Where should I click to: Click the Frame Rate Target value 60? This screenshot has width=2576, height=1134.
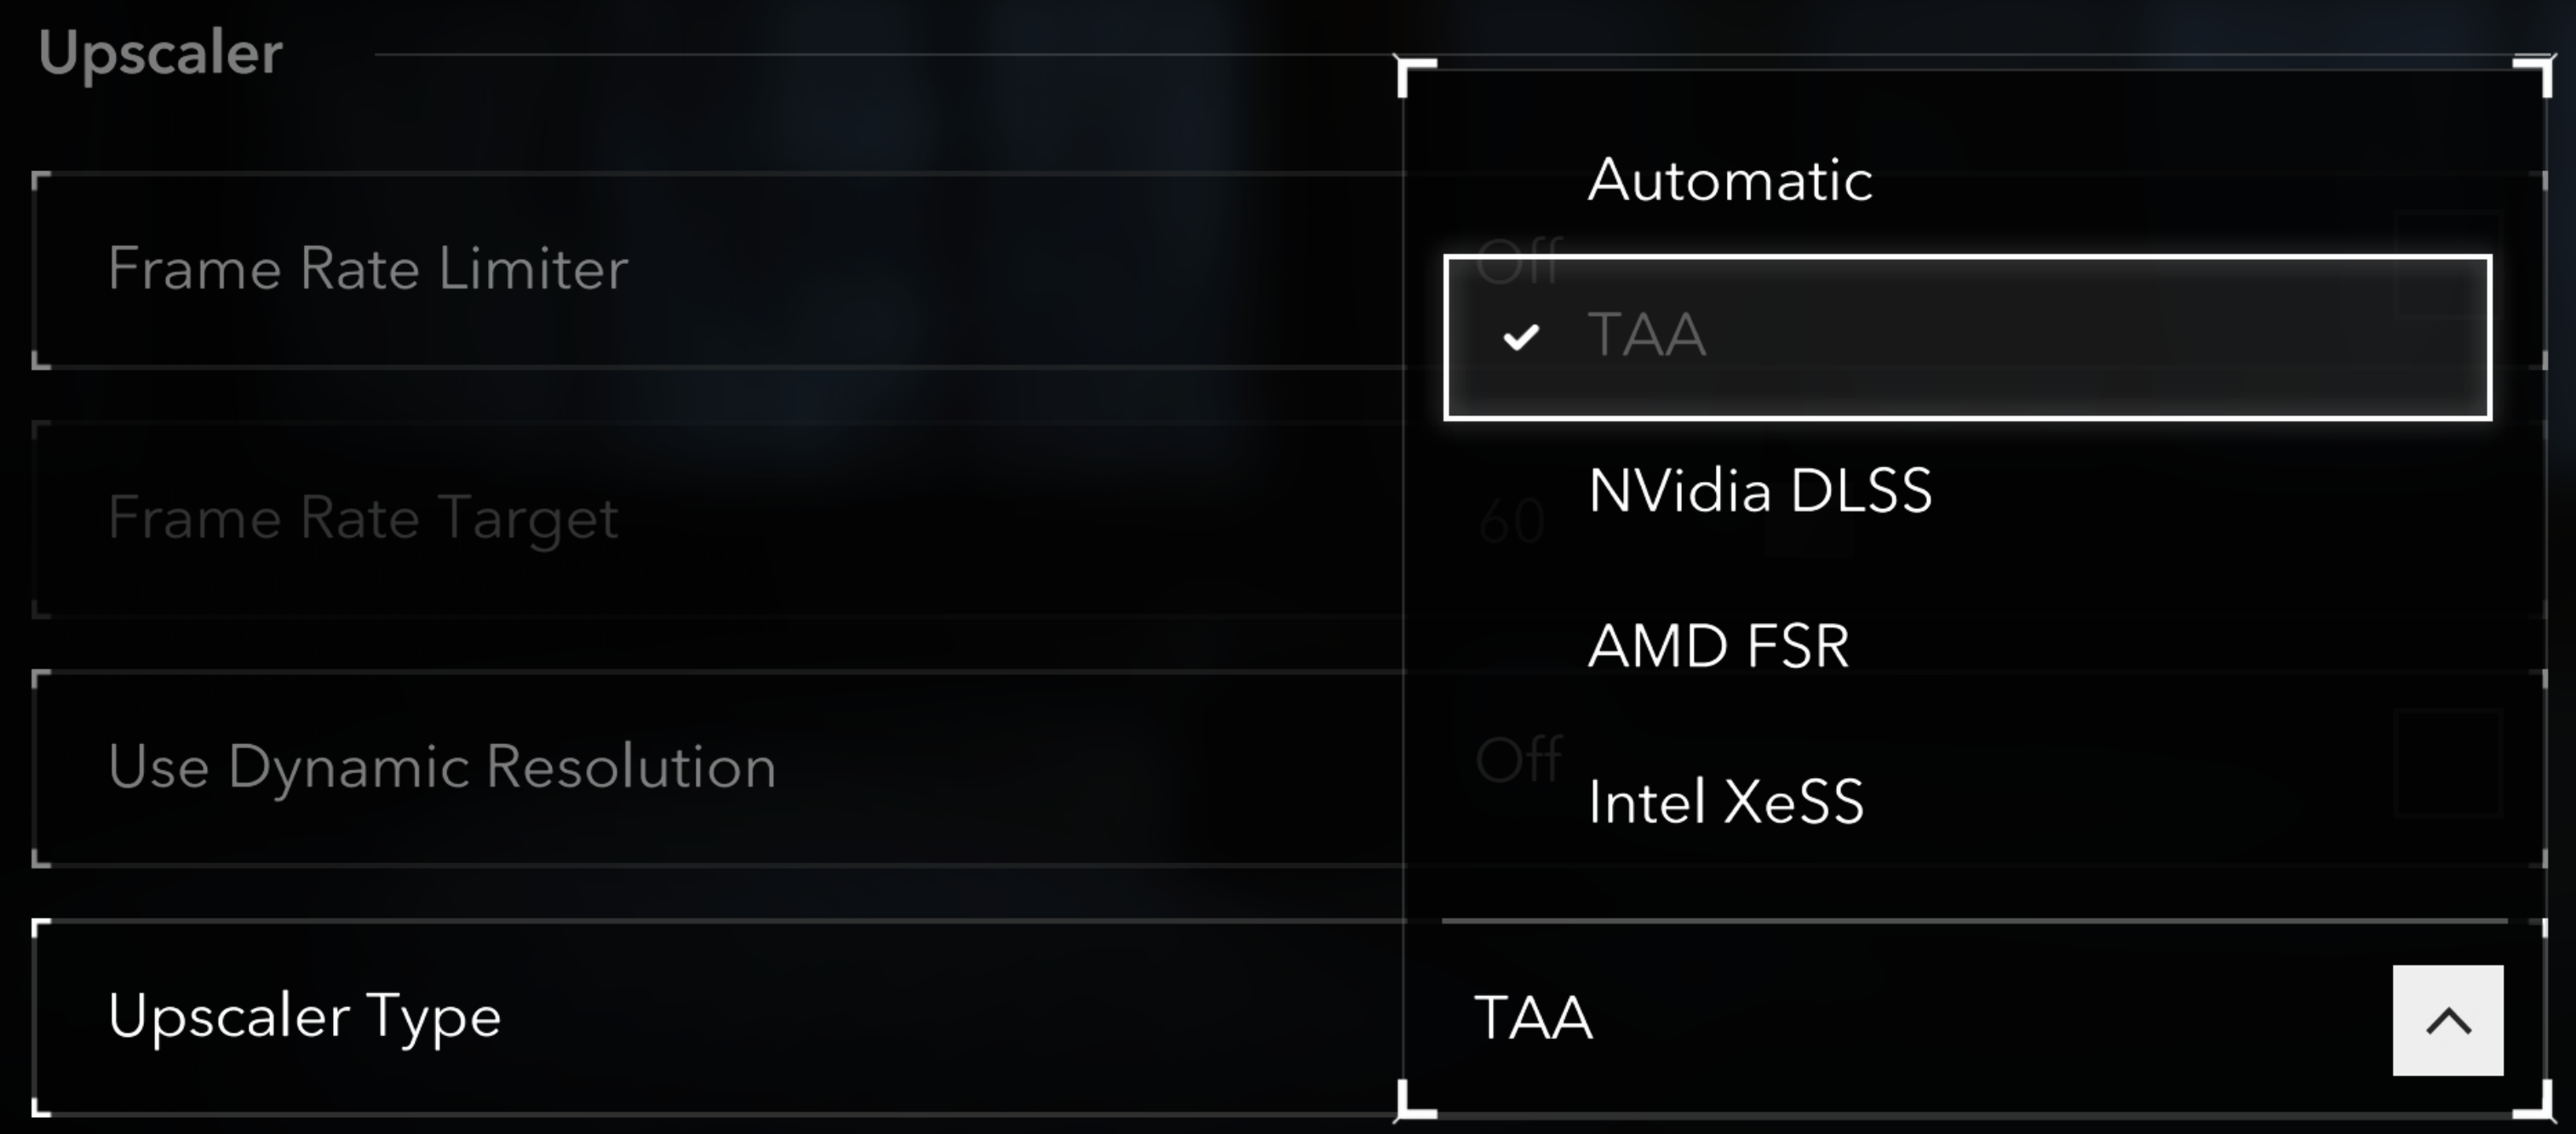point(1510,521)
